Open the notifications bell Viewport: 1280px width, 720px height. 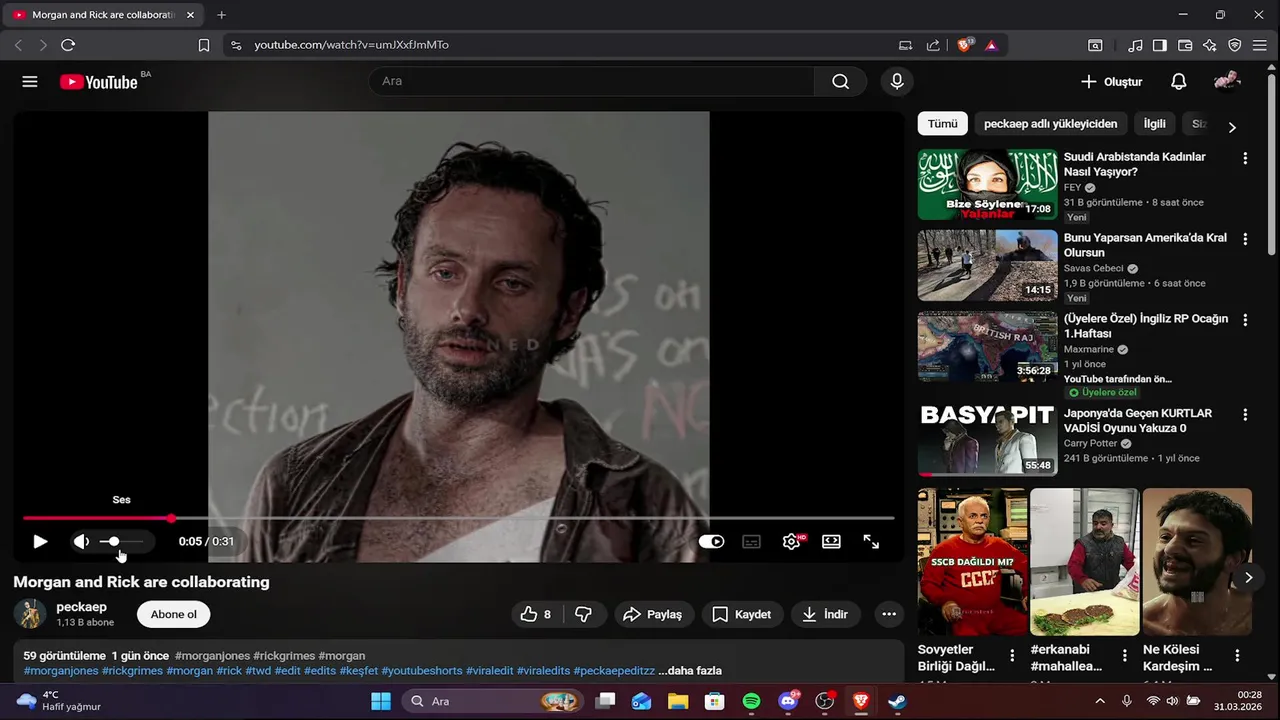[1179, 82]
